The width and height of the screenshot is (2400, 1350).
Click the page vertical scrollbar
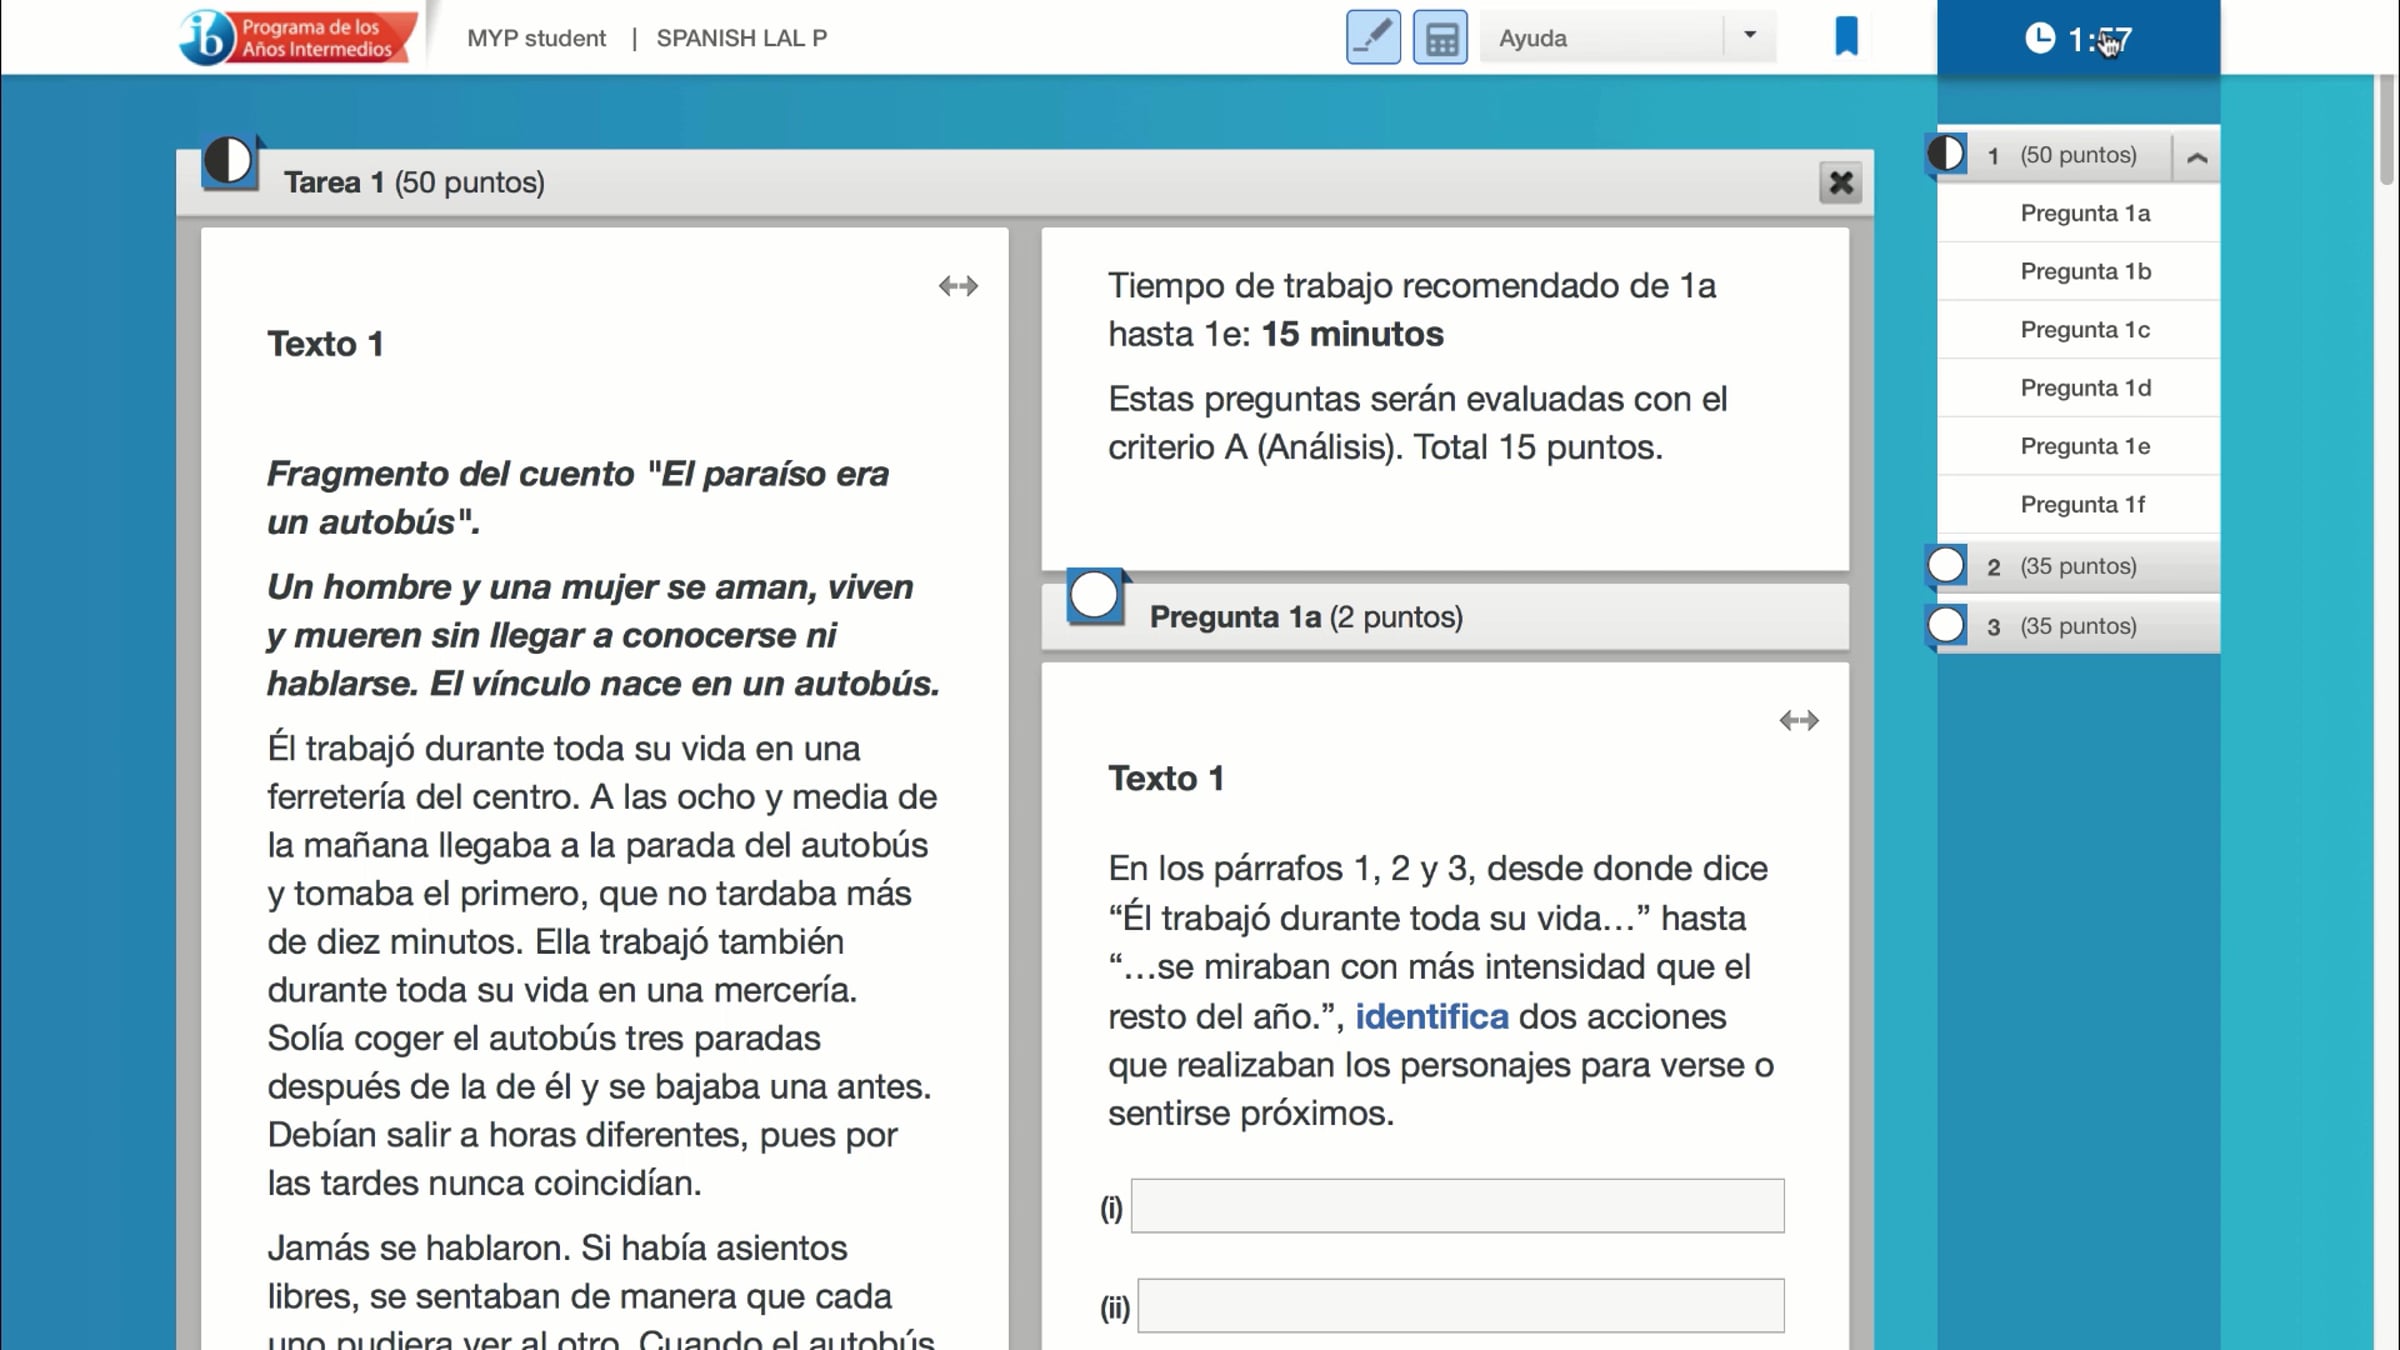tap(2386, 130)
